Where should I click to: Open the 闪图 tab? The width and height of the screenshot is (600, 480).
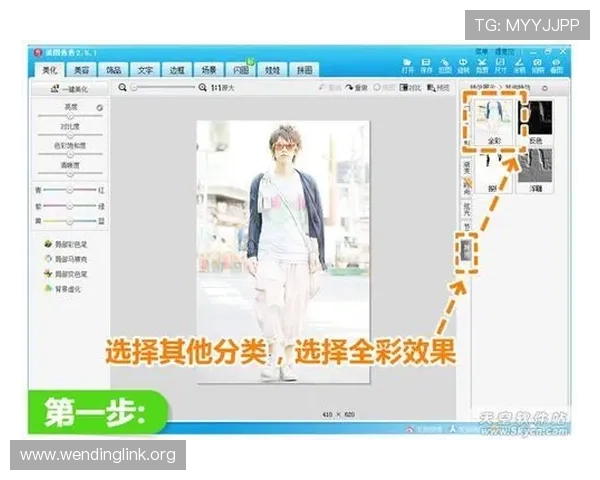pyautogui.click(x=241, y=70)
